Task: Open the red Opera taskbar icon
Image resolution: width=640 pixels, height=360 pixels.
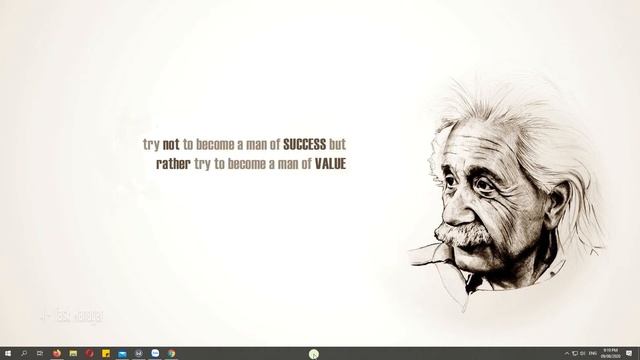Action: pos(89,353)
